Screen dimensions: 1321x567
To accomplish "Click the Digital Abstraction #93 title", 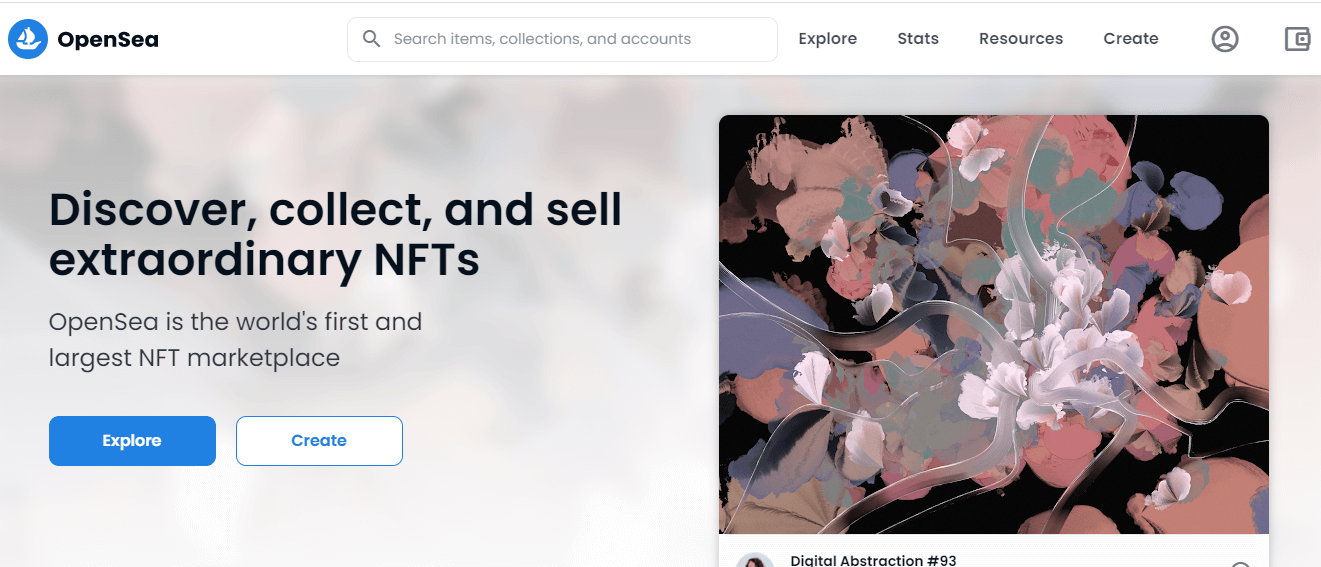I will pyautogui.click(x=873, y=560).
